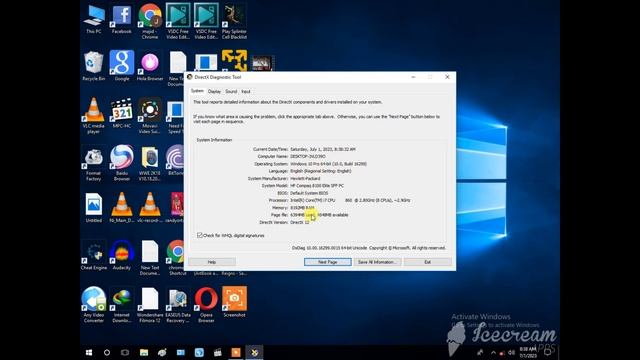Open the orange Screenshot app shortcut
The image size is (640, 360).
(234, 302)
